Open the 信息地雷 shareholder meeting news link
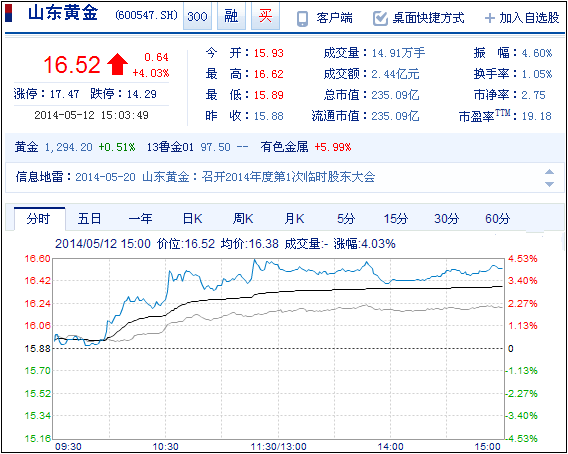This screenshot has height=454, width=568. [225, 177]
